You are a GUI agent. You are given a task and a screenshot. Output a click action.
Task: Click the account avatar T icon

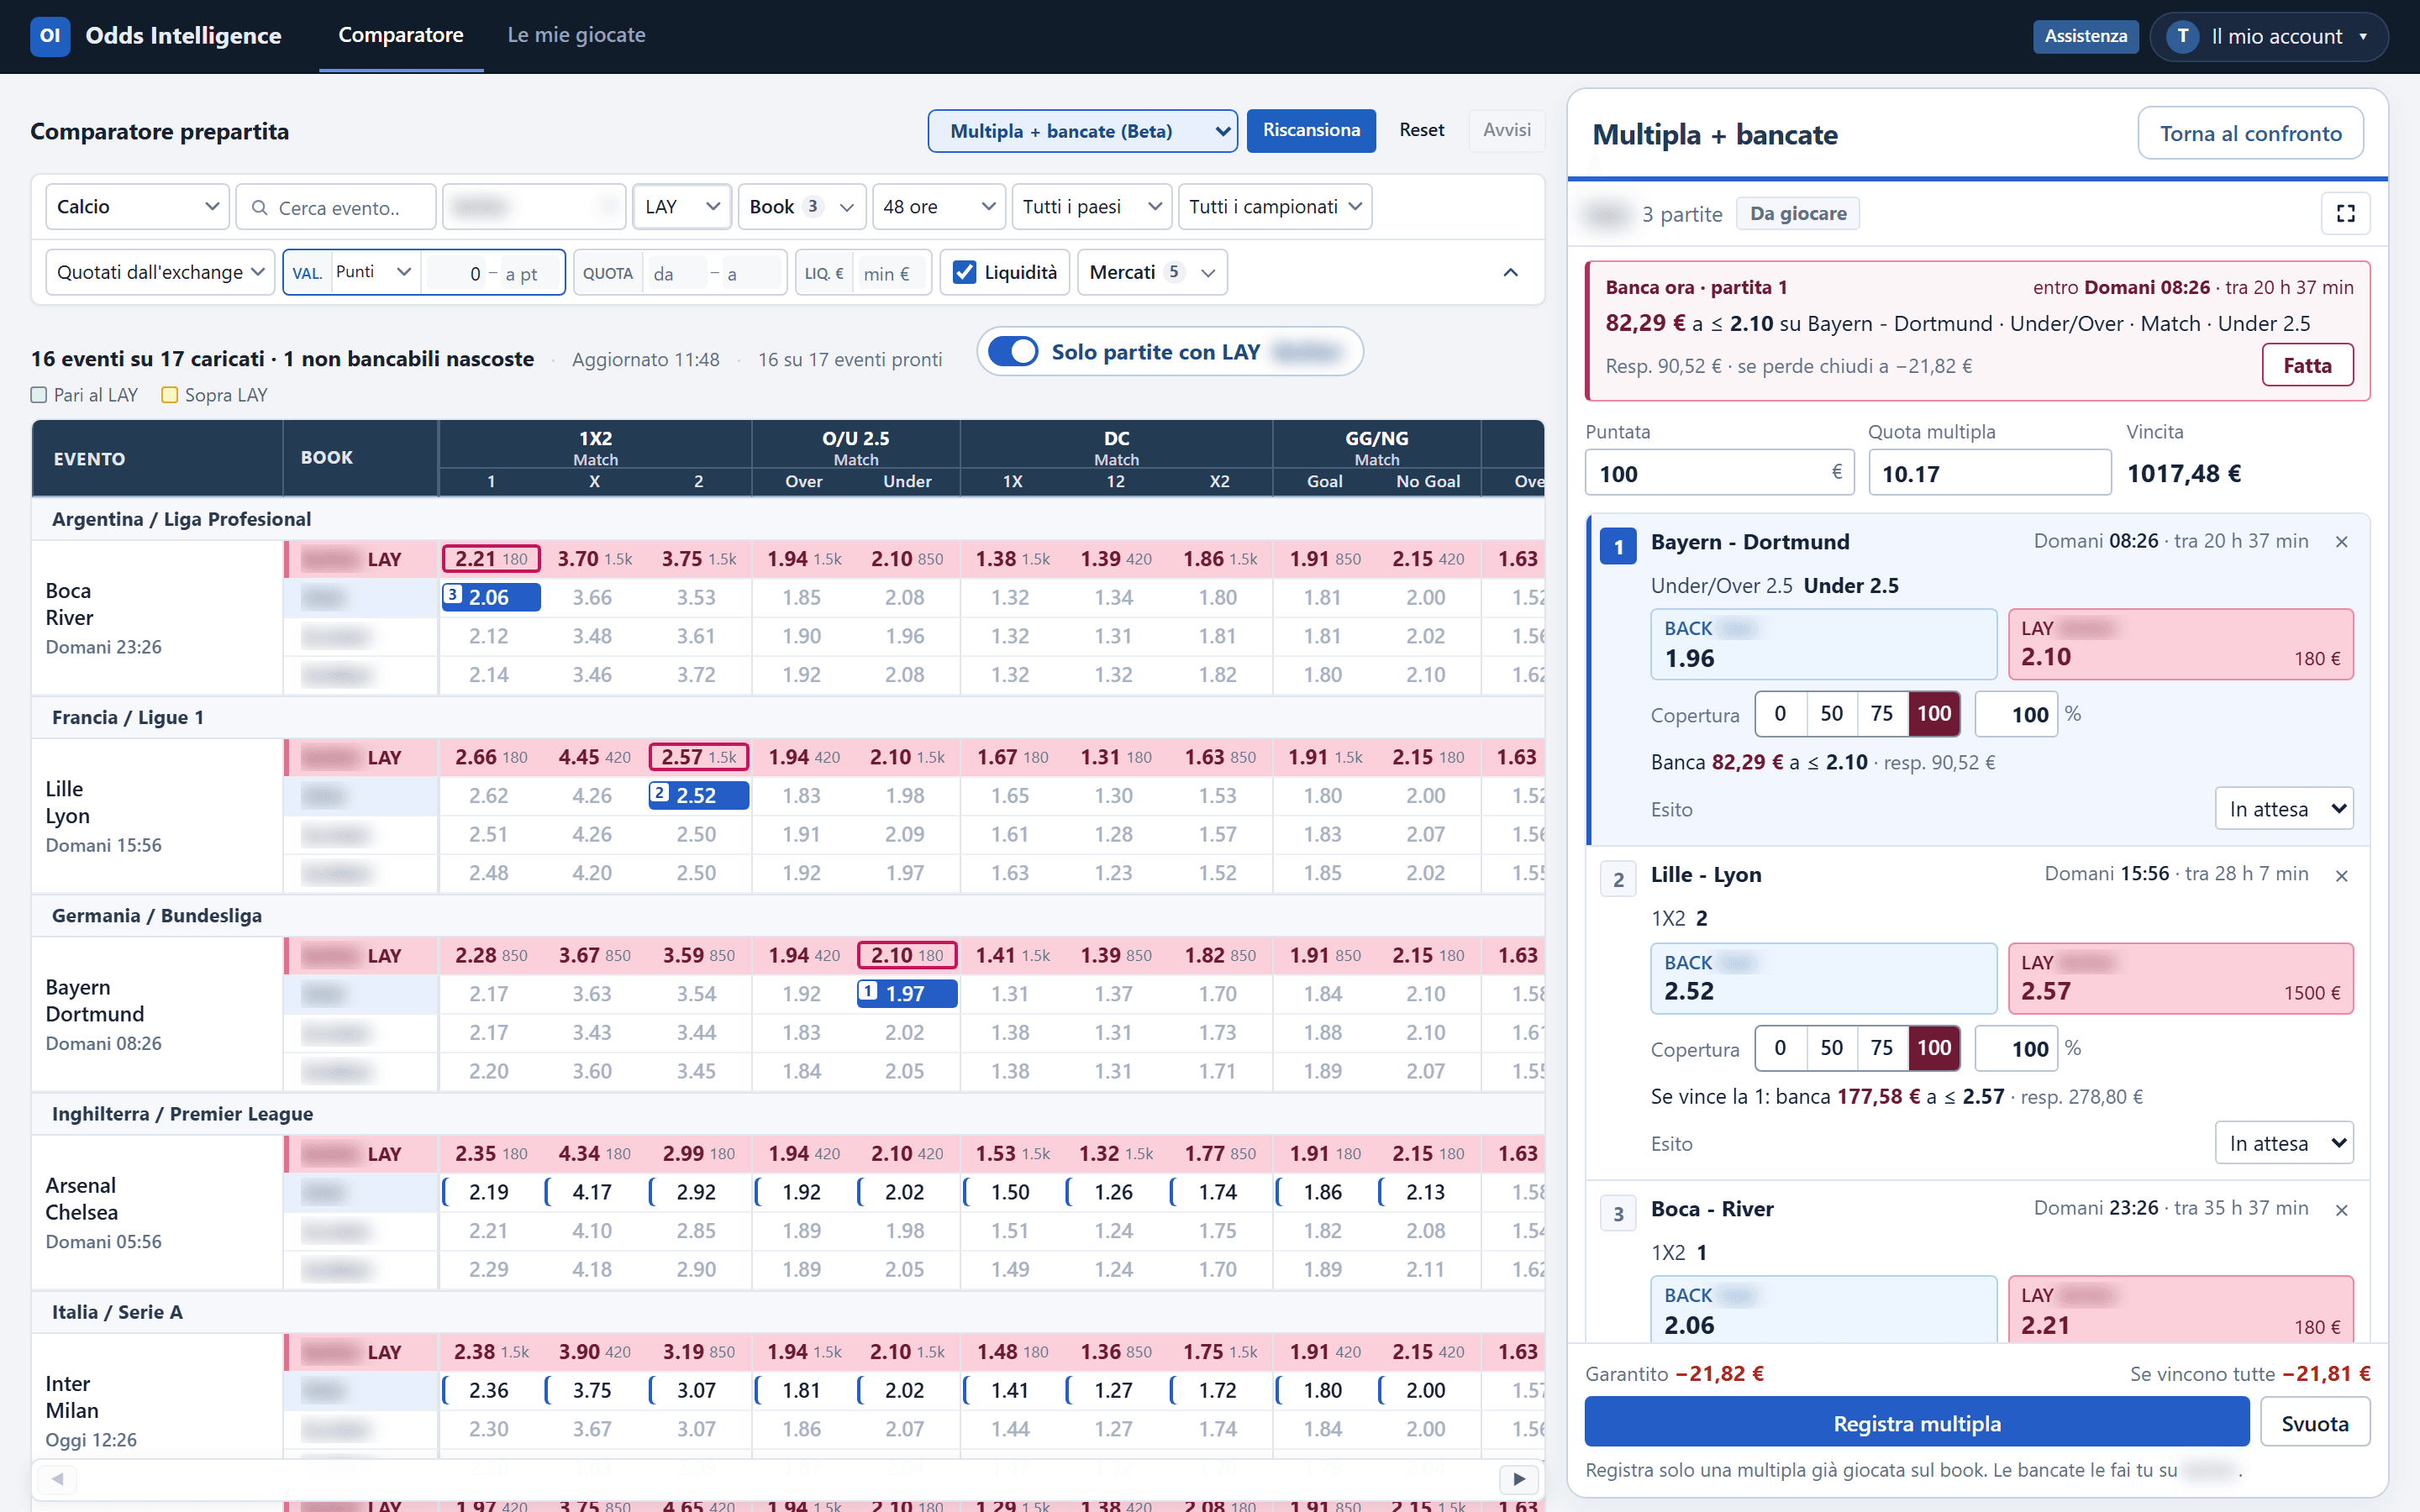pyautogui.click(x=2182, y=37)
